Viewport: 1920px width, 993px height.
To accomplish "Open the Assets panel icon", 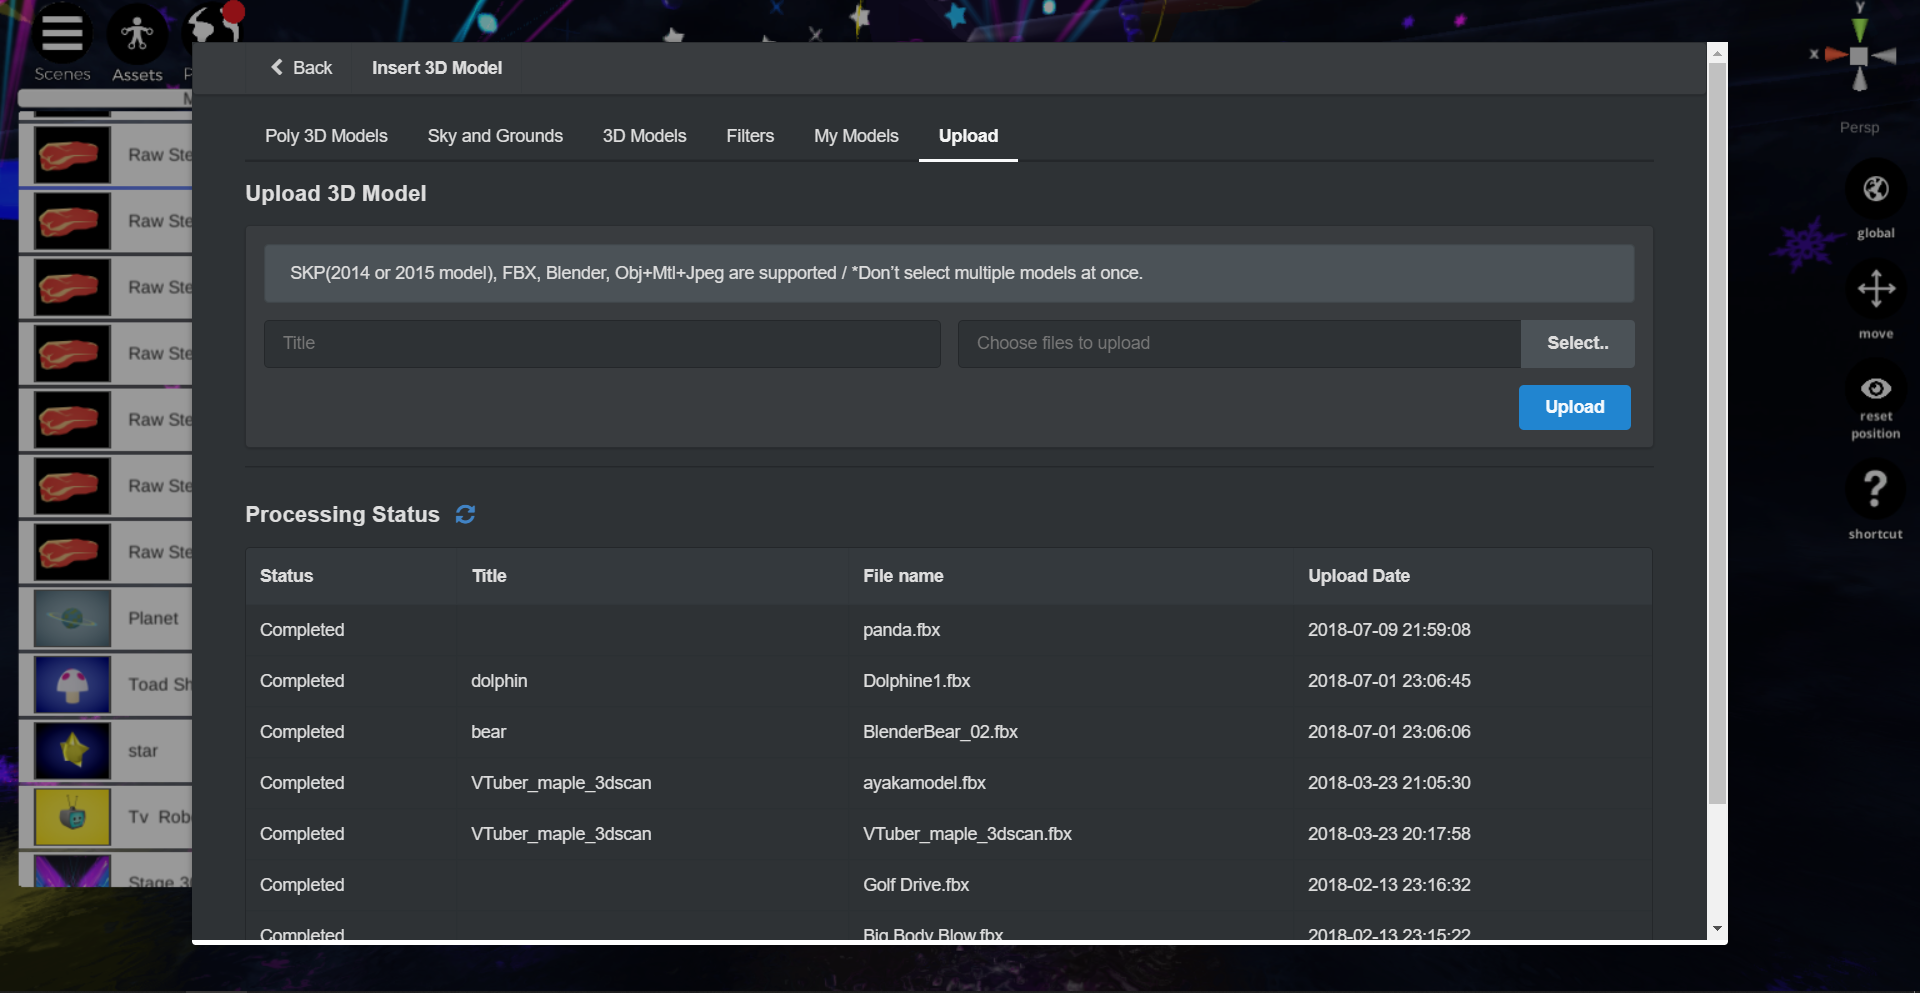I will click(137, 35).
